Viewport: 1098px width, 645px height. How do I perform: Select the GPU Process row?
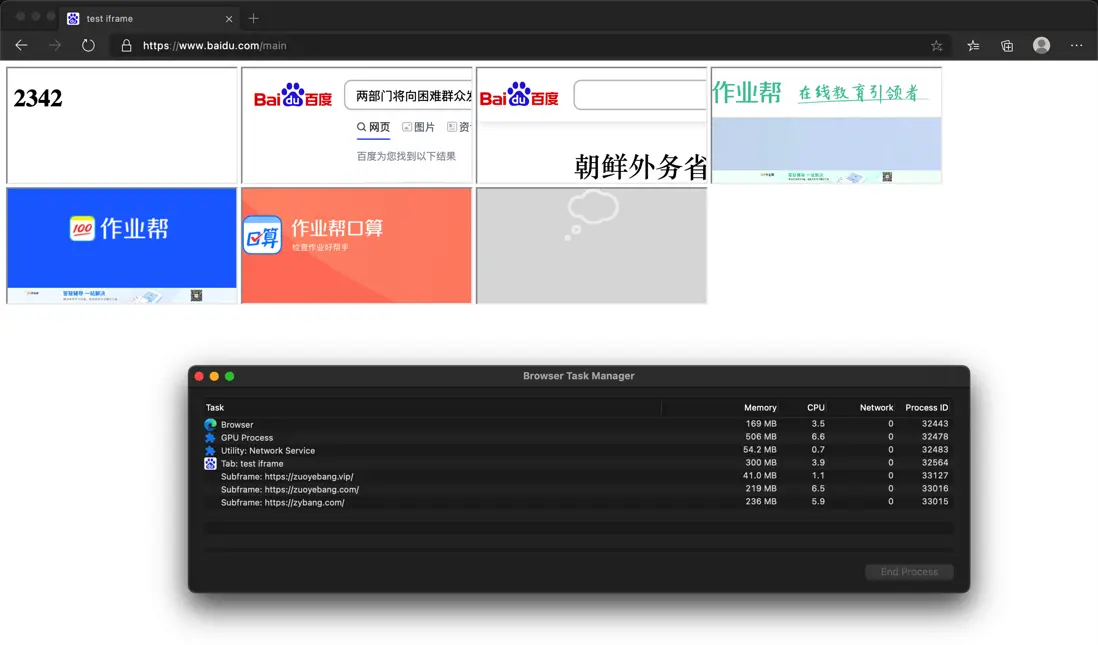point(578,437)
